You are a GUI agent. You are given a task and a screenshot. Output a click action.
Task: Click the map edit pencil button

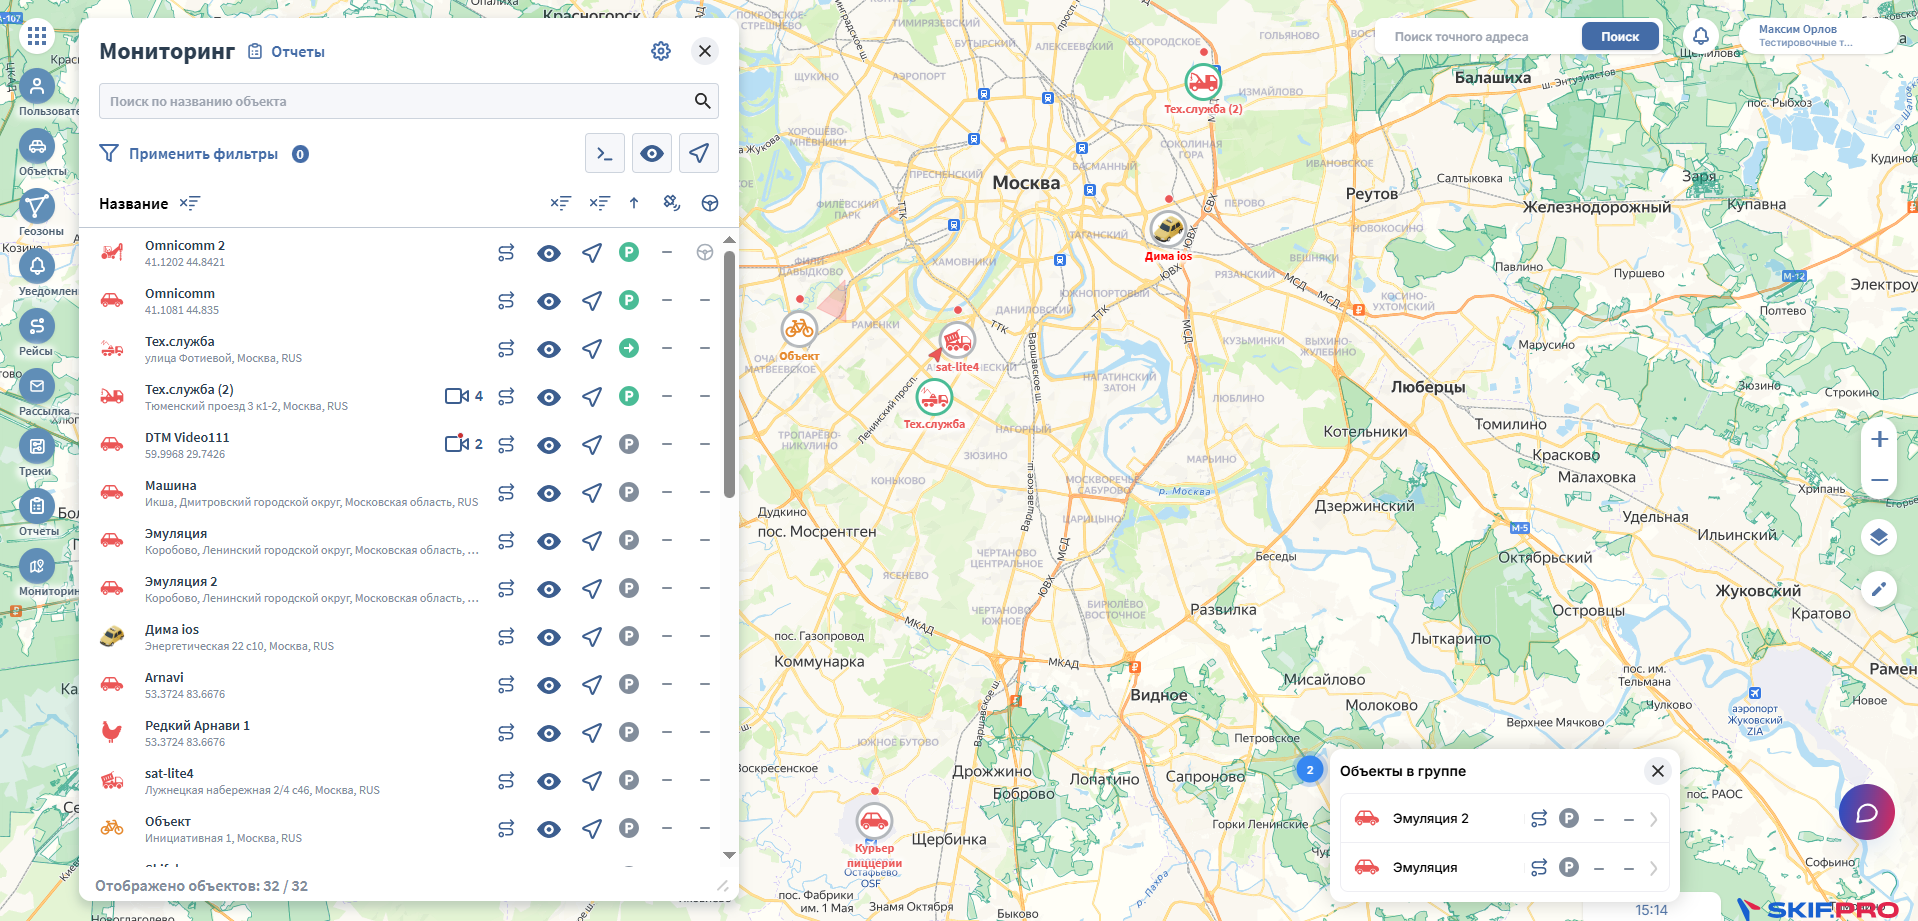coord(1879,589)
